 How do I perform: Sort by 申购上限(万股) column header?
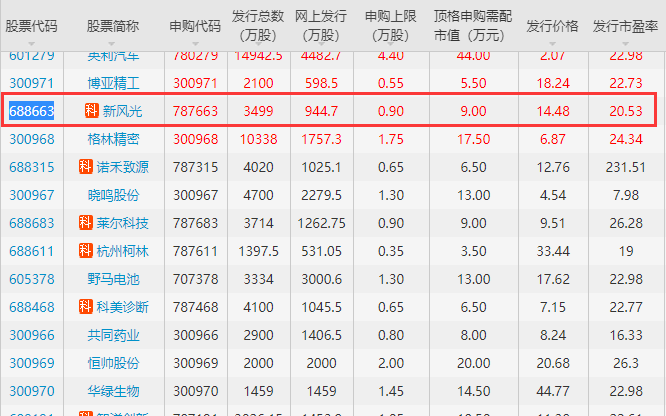pos(390,25)
